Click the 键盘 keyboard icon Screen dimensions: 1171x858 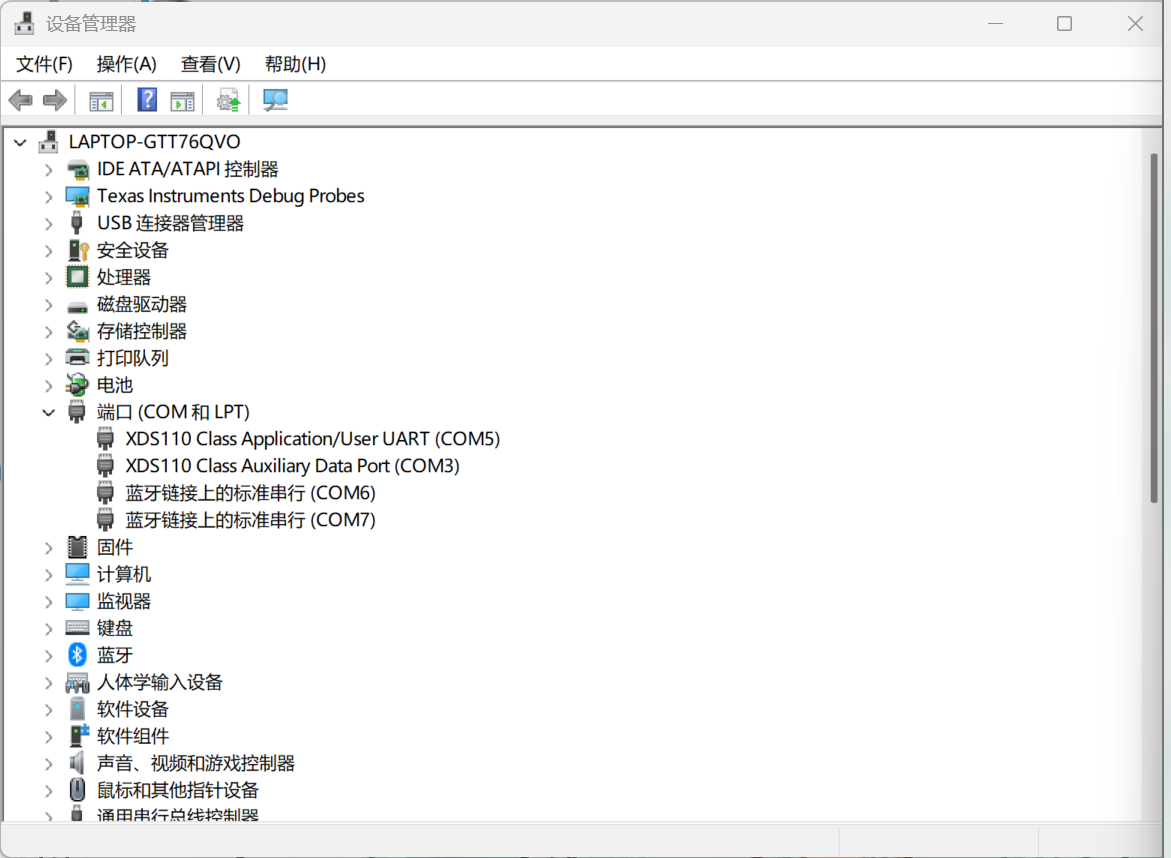(x=77, y=628)
